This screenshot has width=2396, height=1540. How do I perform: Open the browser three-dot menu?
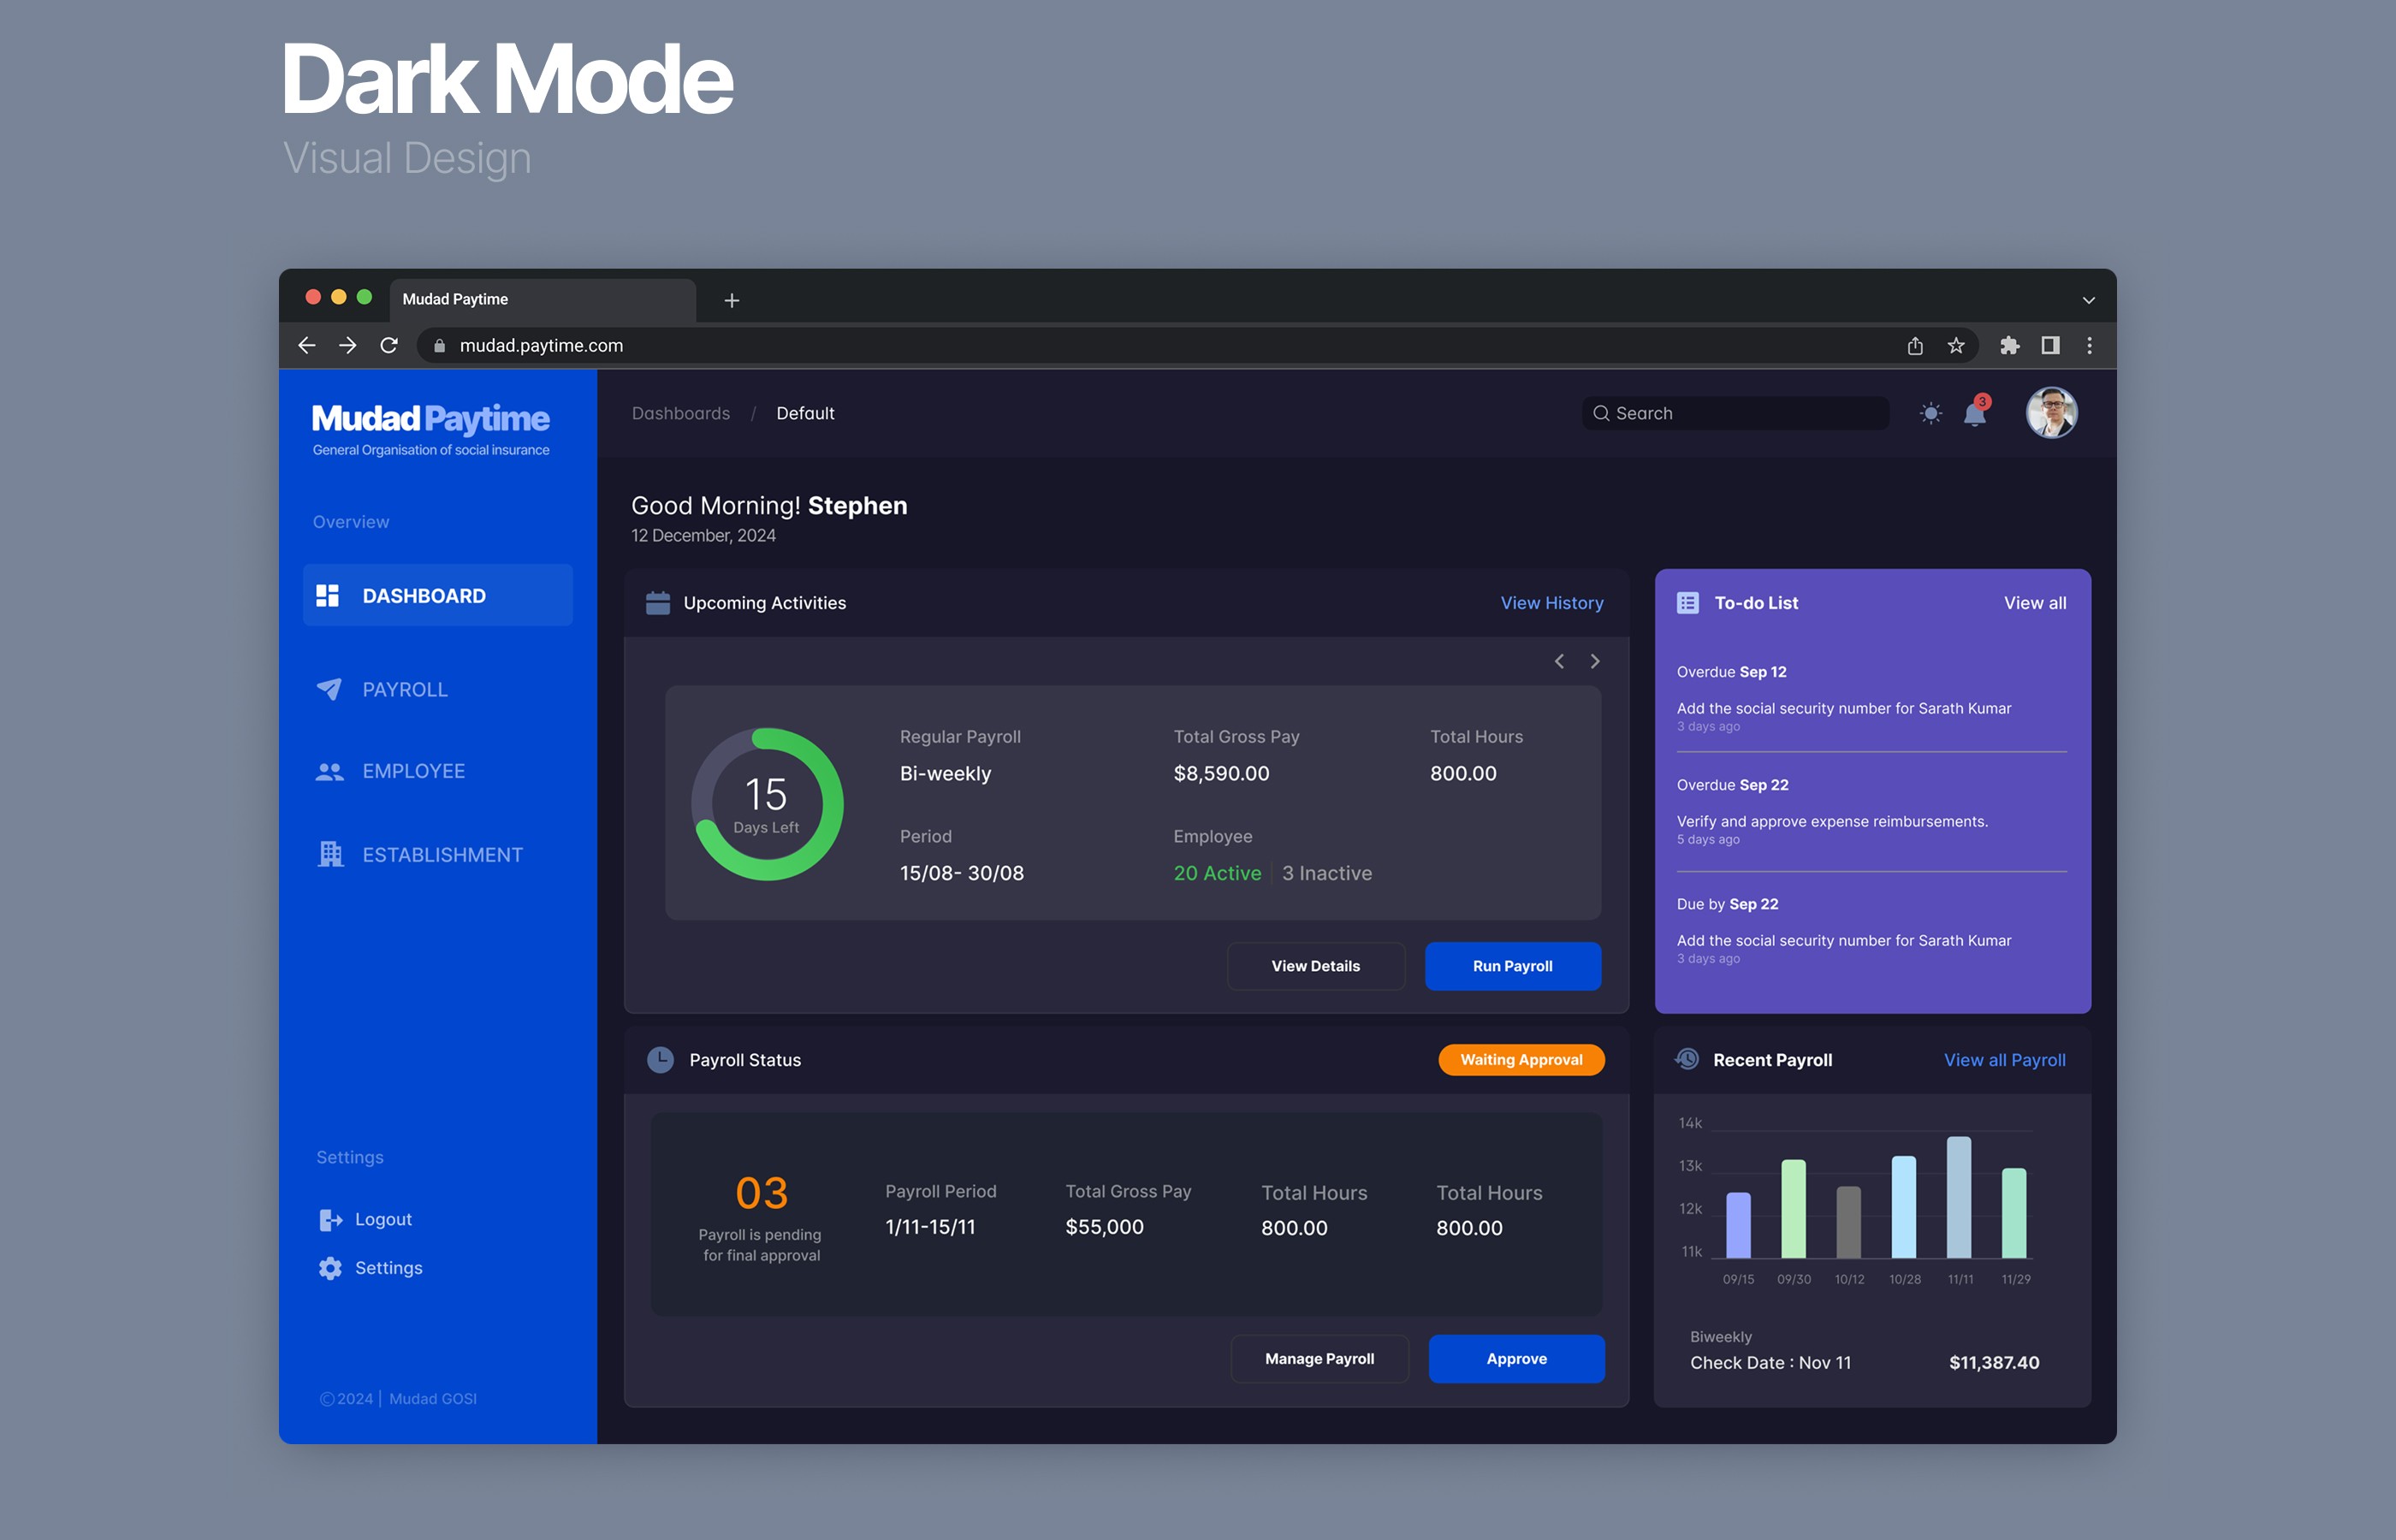2089,346
